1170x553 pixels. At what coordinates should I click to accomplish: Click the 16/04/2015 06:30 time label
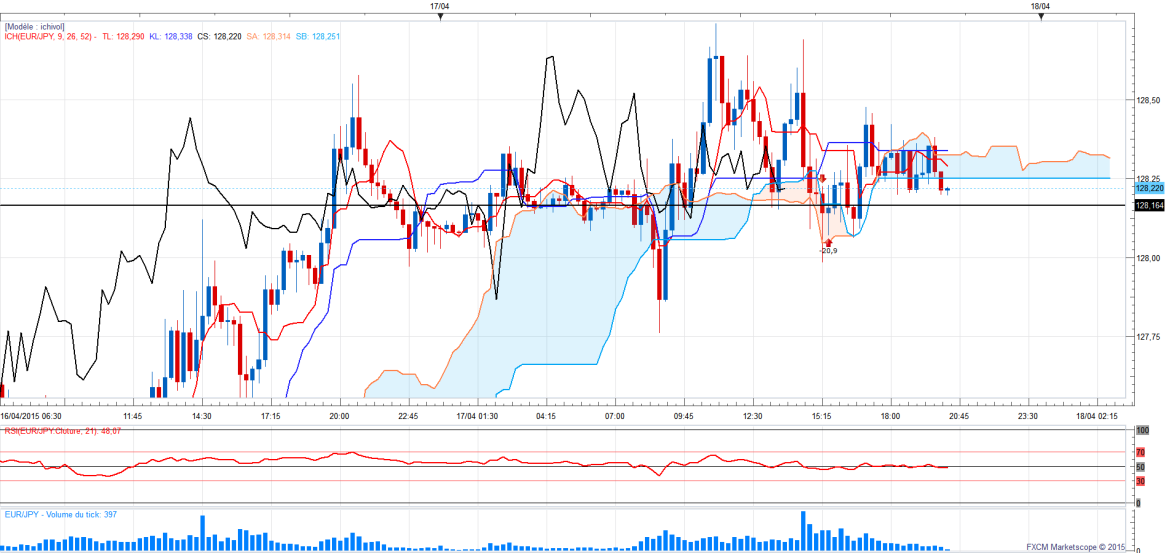pos(31,416)
